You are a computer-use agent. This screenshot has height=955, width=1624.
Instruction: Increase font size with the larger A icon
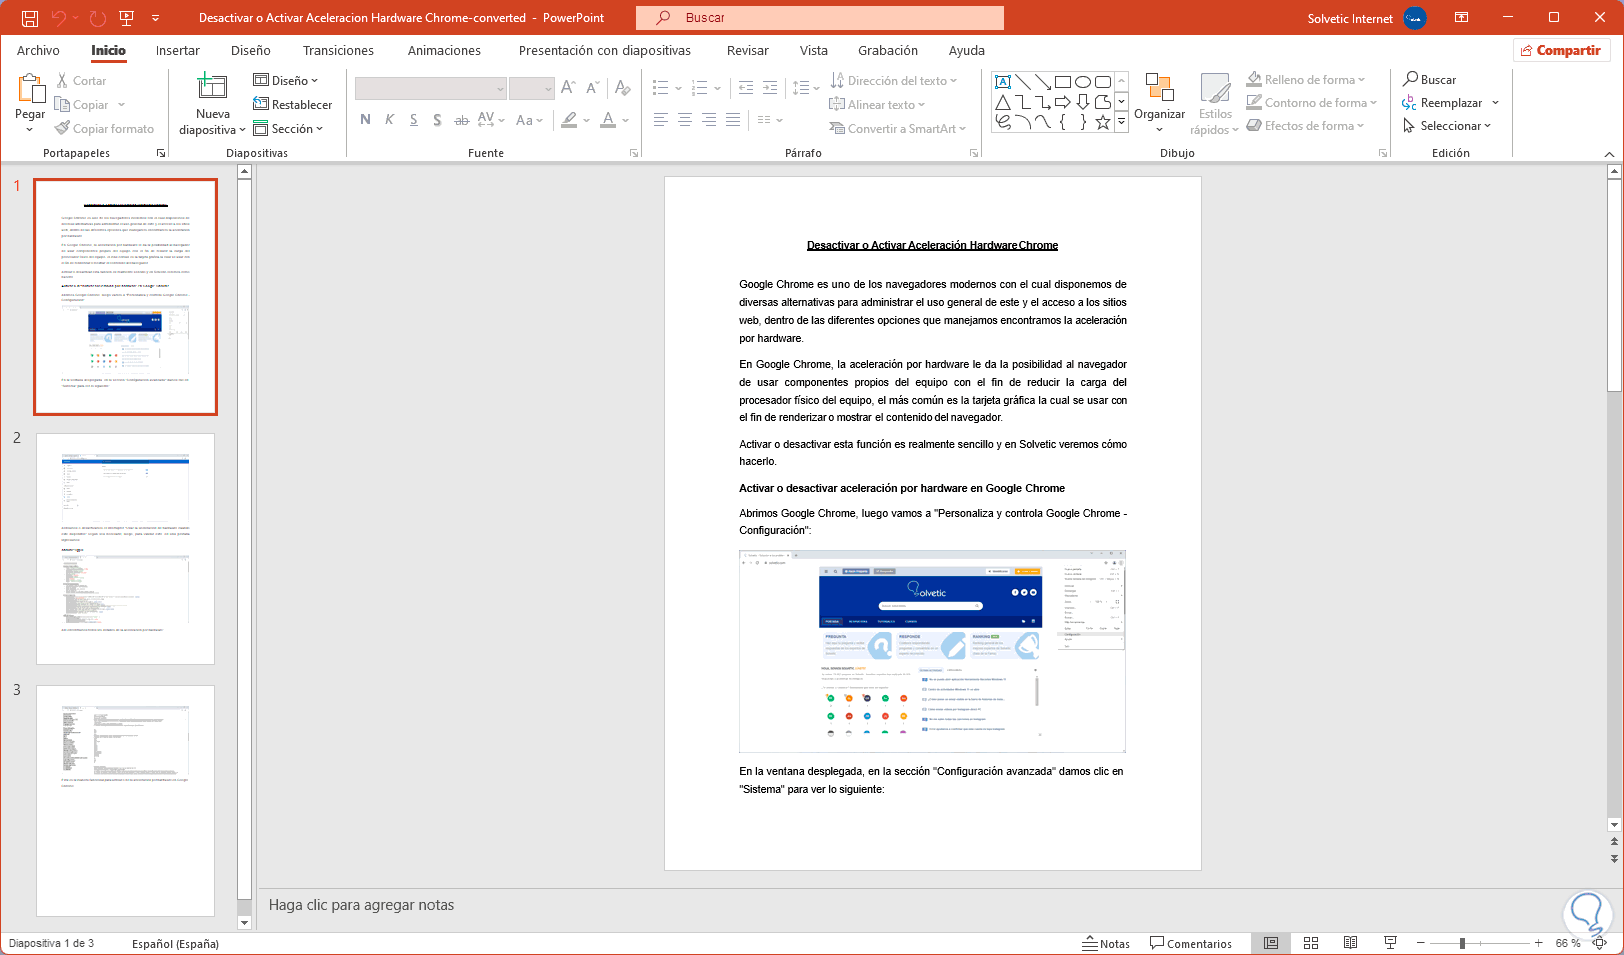568,88
